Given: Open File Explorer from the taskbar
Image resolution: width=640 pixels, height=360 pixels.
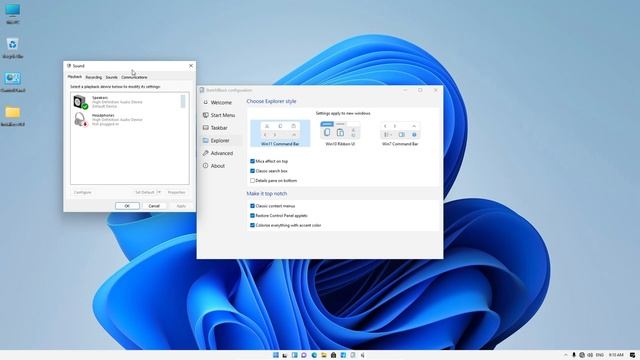Looking at the screenshot, I should 324,355.
